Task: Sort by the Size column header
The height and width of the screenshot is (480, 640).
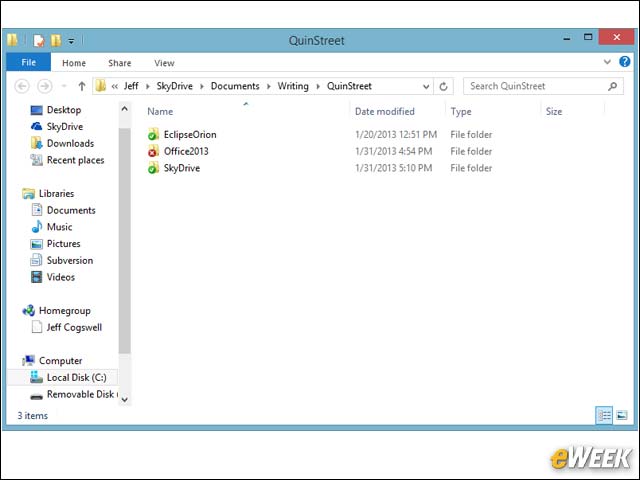Action: tap(554, 111)
